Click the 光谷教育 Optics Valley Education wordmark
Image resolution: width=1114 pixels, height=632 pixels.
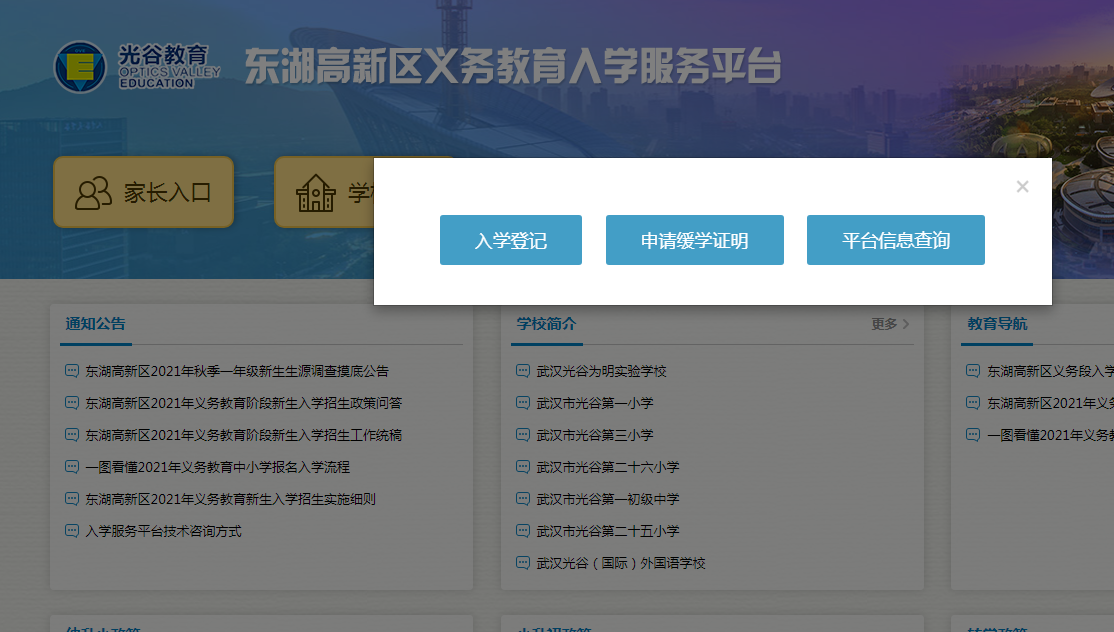pos(169,67)
